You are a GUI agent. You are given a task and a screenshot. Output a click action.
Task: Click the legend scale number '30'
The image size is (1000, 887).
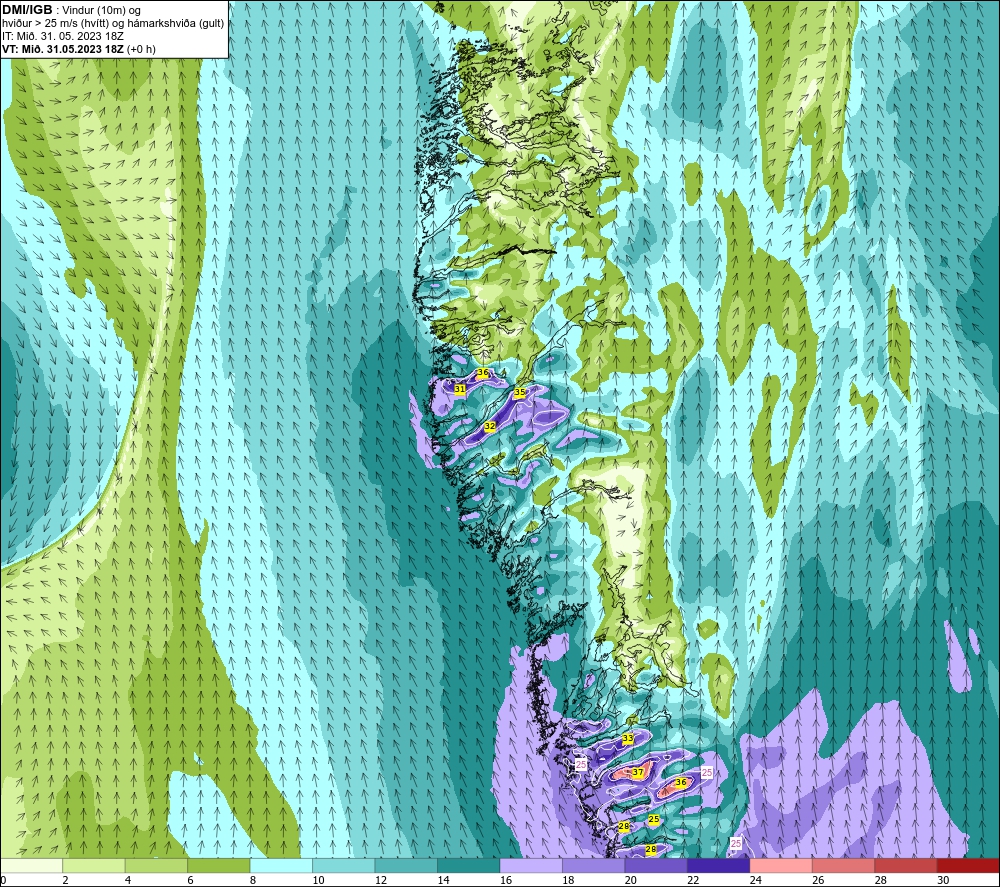(943, 880)
